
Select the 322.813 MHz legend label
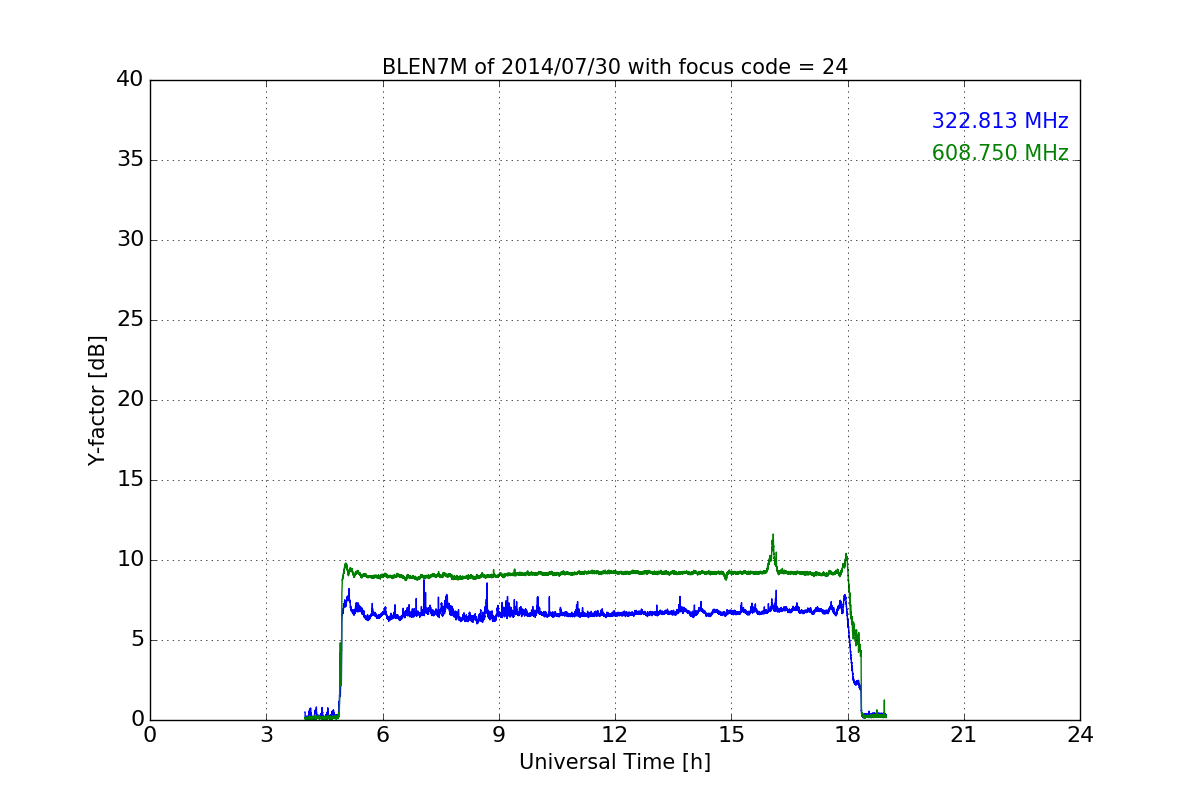(1000, 121)
